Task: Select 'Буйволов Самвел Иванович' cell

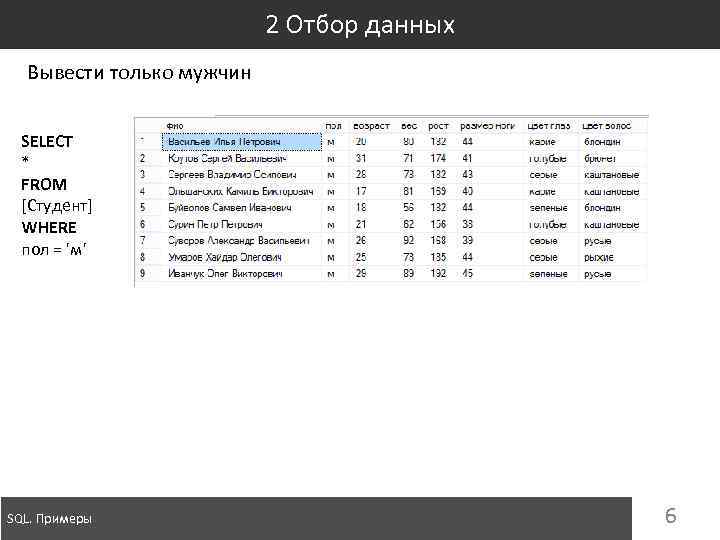Action: [230, 208]
